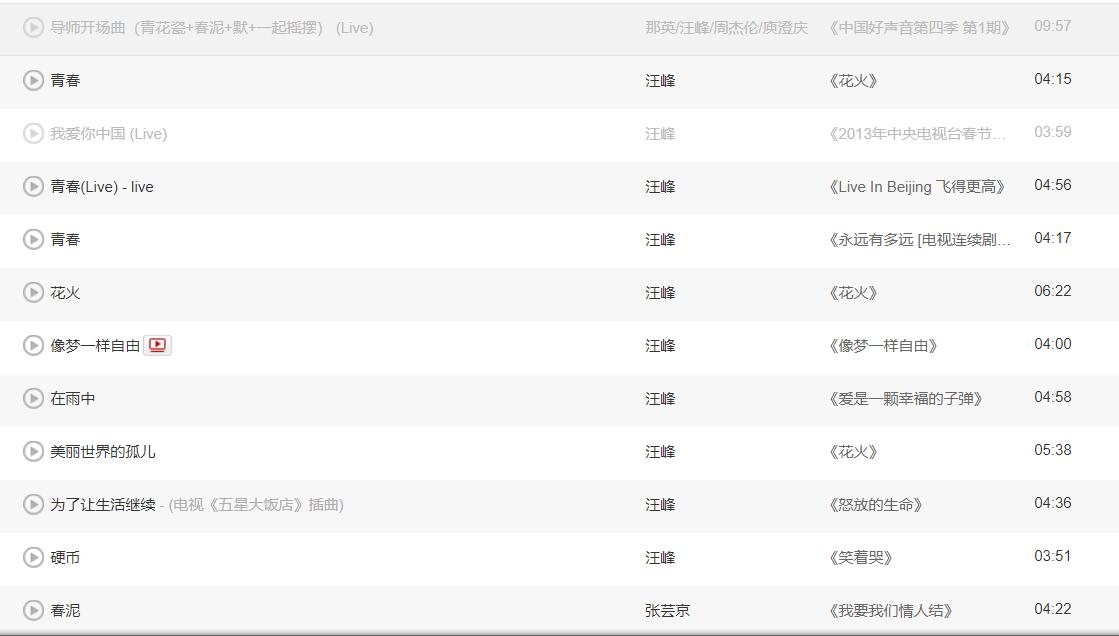Image resolution: width=1119 pixels, height=636 pixels.
Task: Open song title 硬币
Action: click(x=65, y=557)
